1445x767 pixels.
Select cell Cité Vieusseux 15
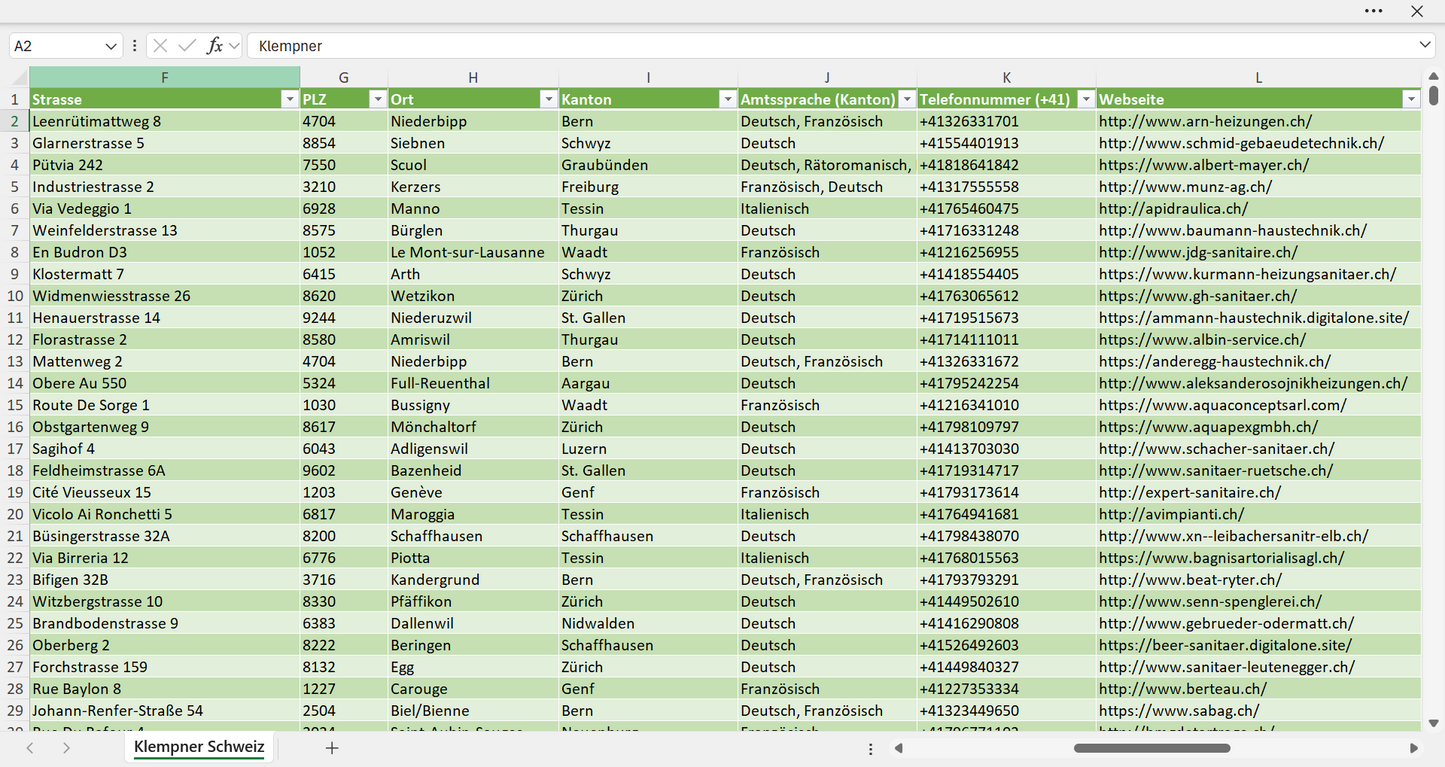tap(164, 492)
